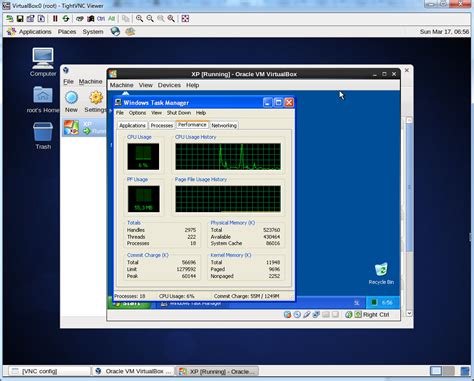Click VirtualBox optical disk status icon
This screenshot has height=381, width=474.
click(x=297, y=315)
